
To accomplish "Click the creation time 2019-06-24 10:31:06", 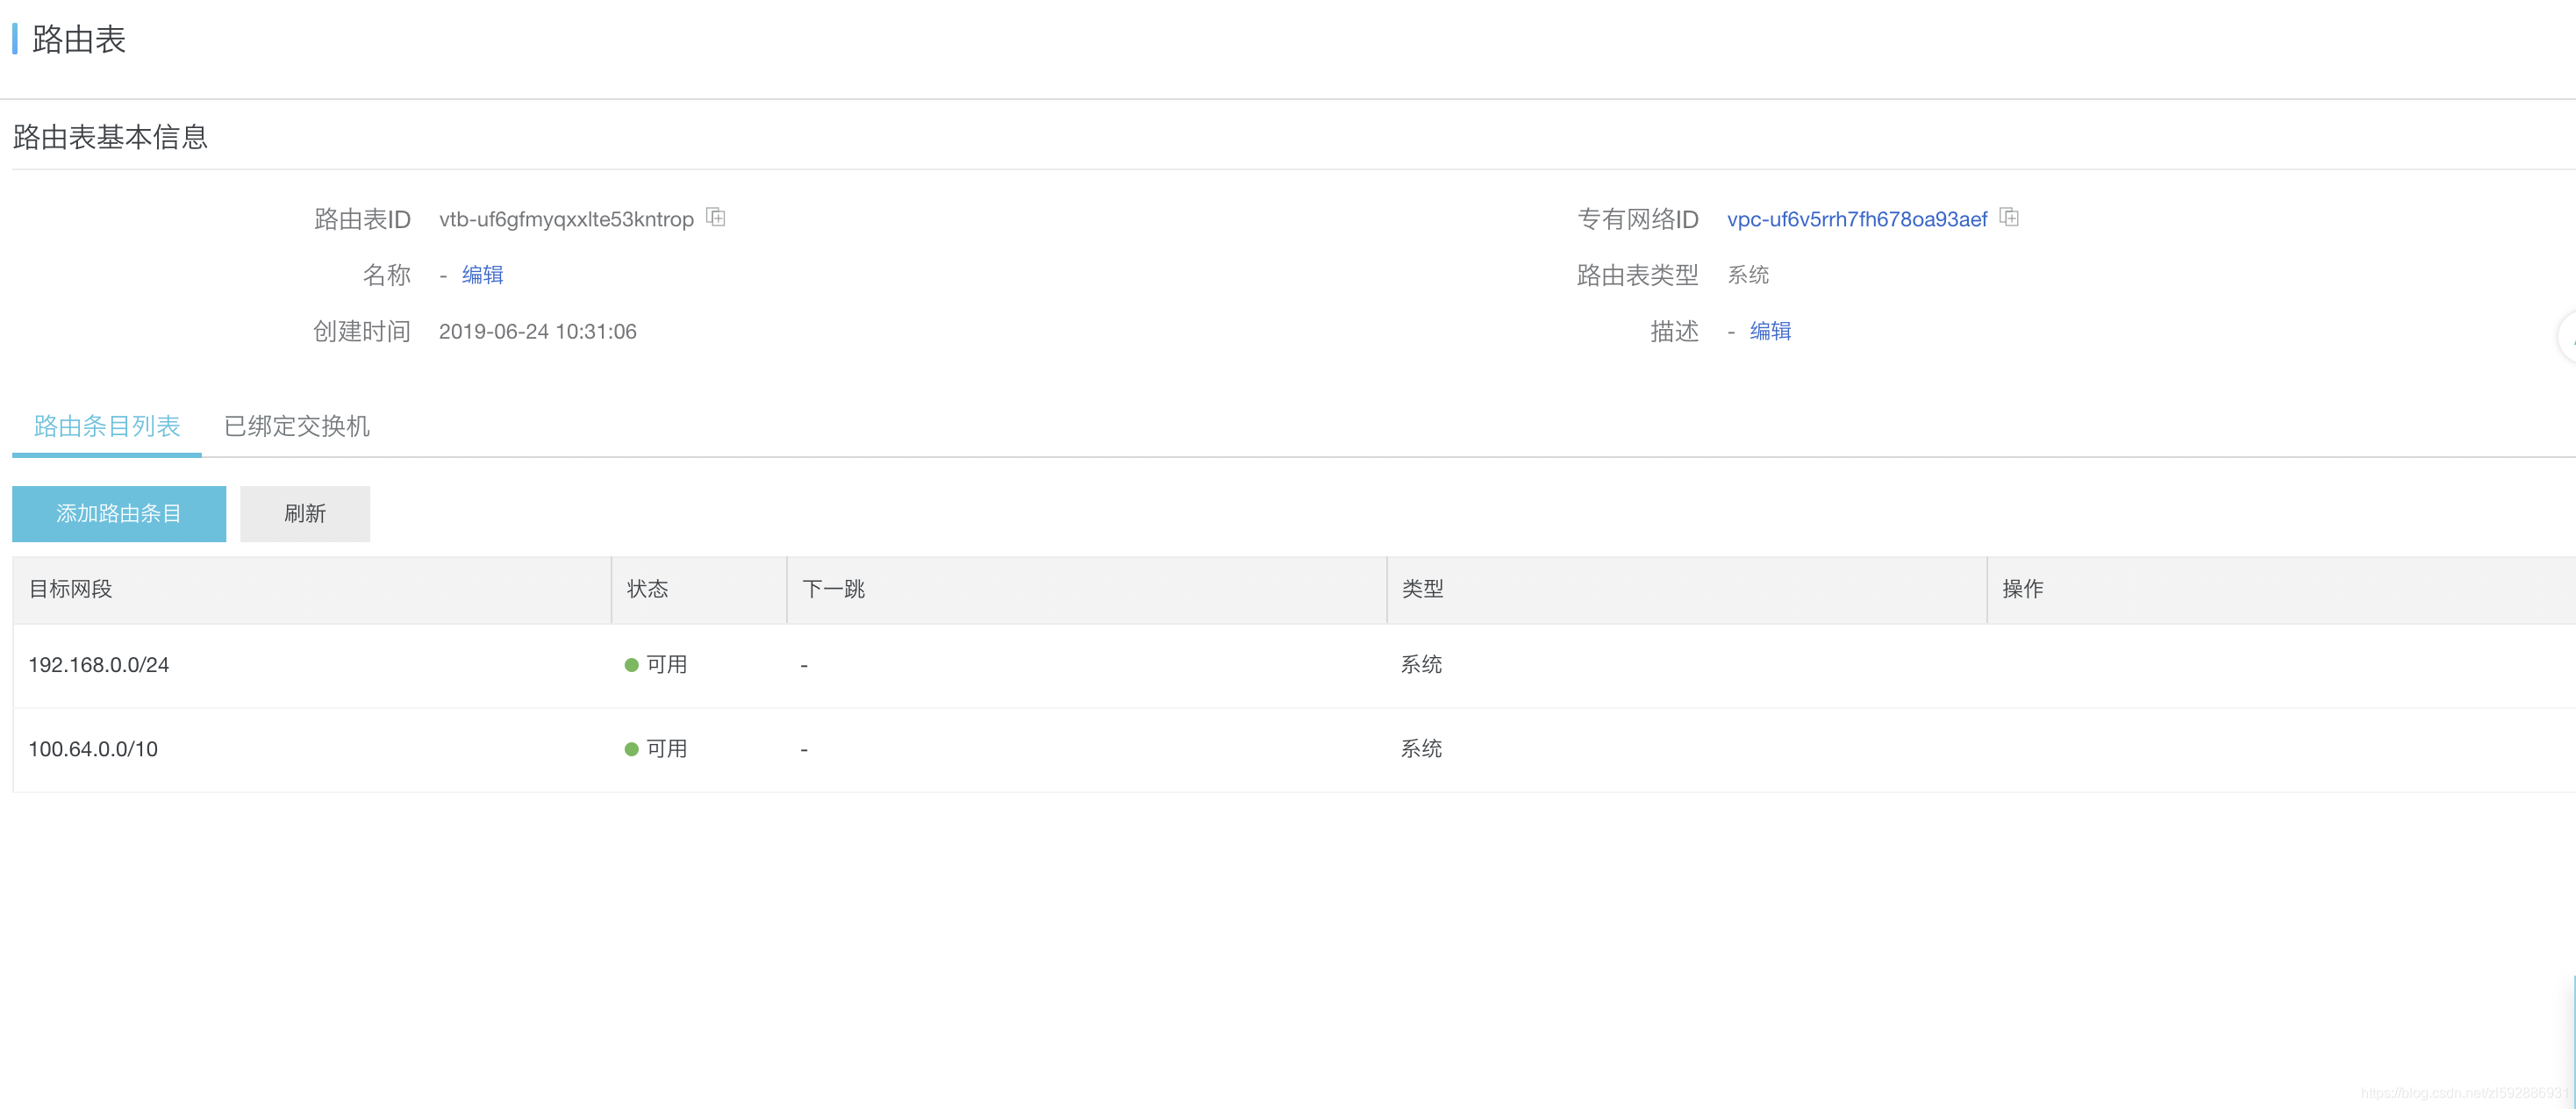I will (x=537, y=331).
